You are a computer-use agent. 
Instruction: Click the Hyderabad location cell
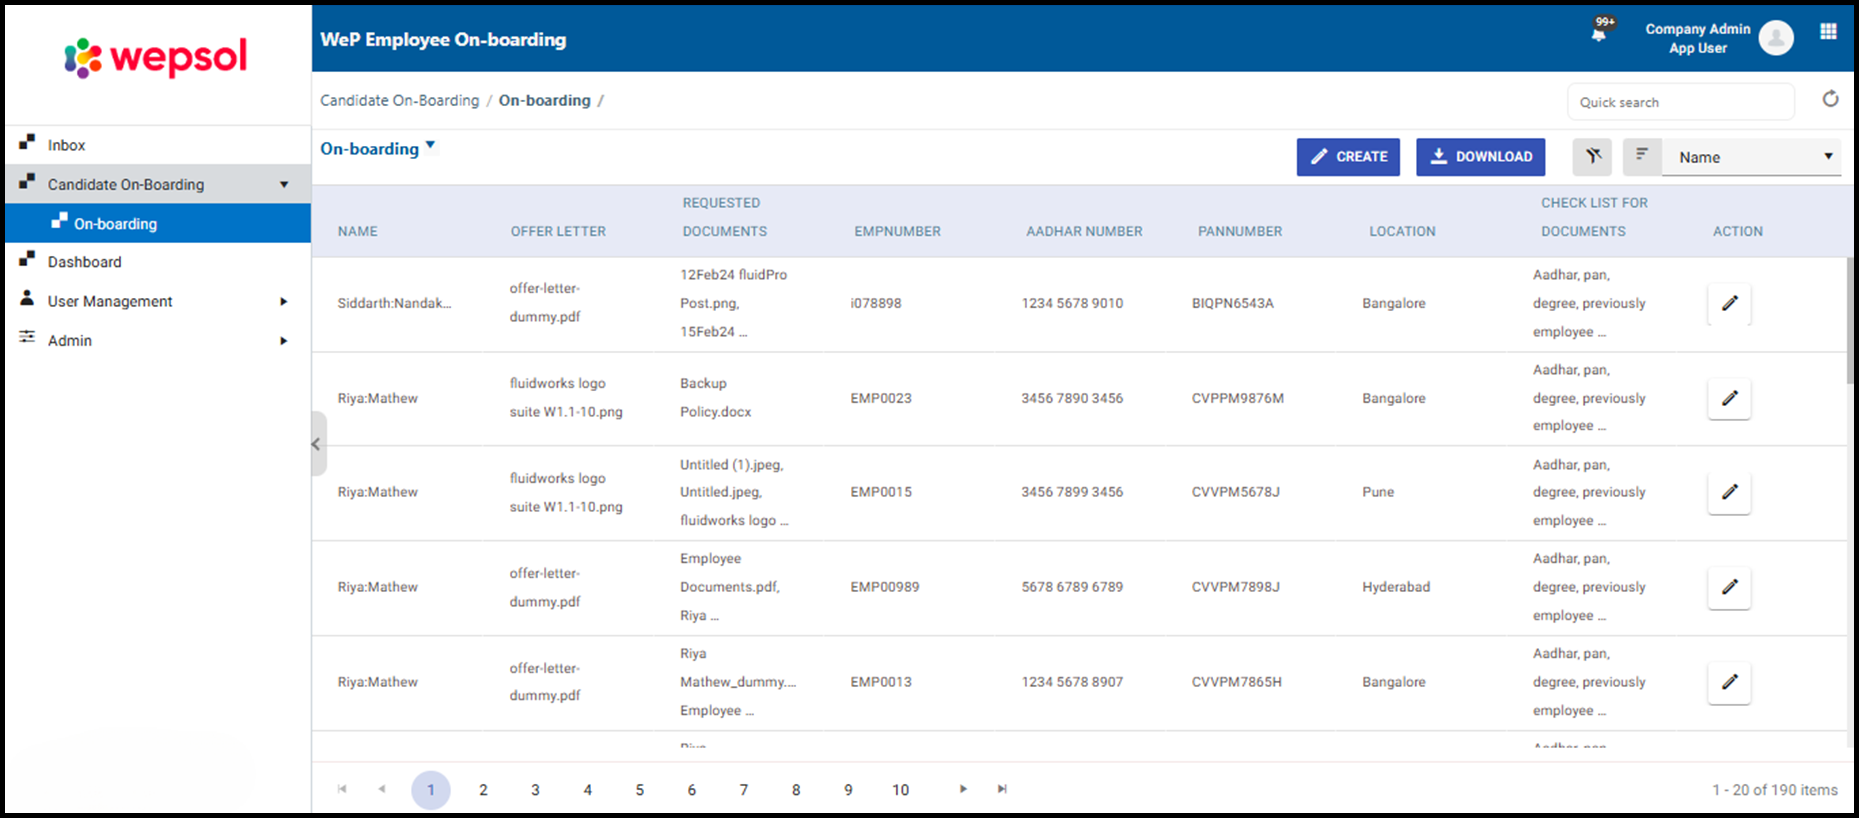(x=1396, y=587)
